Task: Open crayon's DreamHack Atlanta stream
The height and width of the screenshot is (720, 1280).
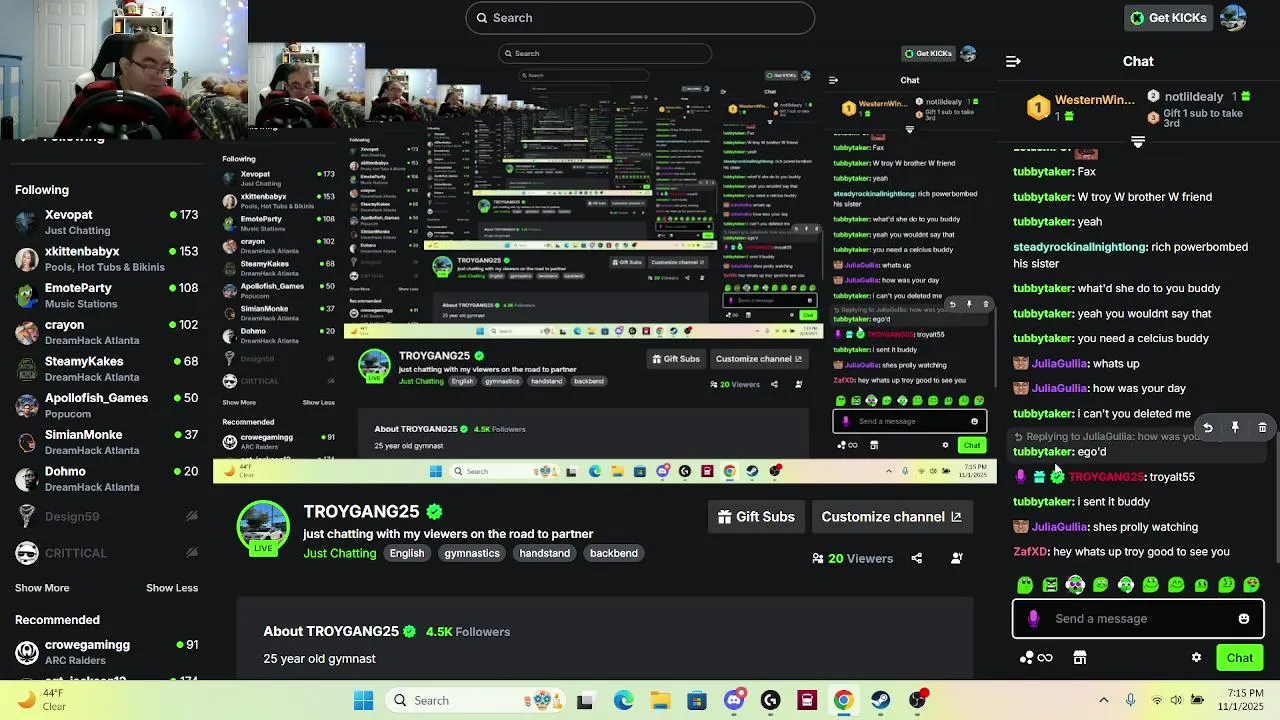Action: click(x=107, y=332)
